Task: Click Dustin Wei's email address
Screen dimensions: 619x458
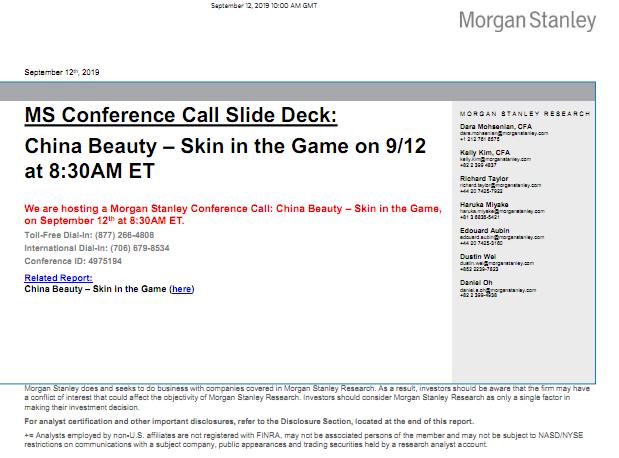Action: point(497,263)
